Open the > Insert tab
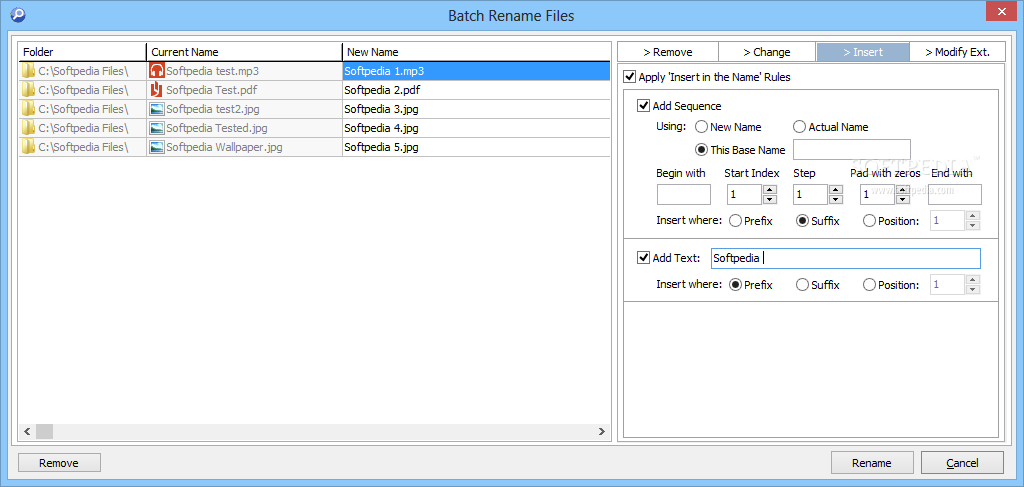This screenshot has width=1024, height=487. [863, 52]
